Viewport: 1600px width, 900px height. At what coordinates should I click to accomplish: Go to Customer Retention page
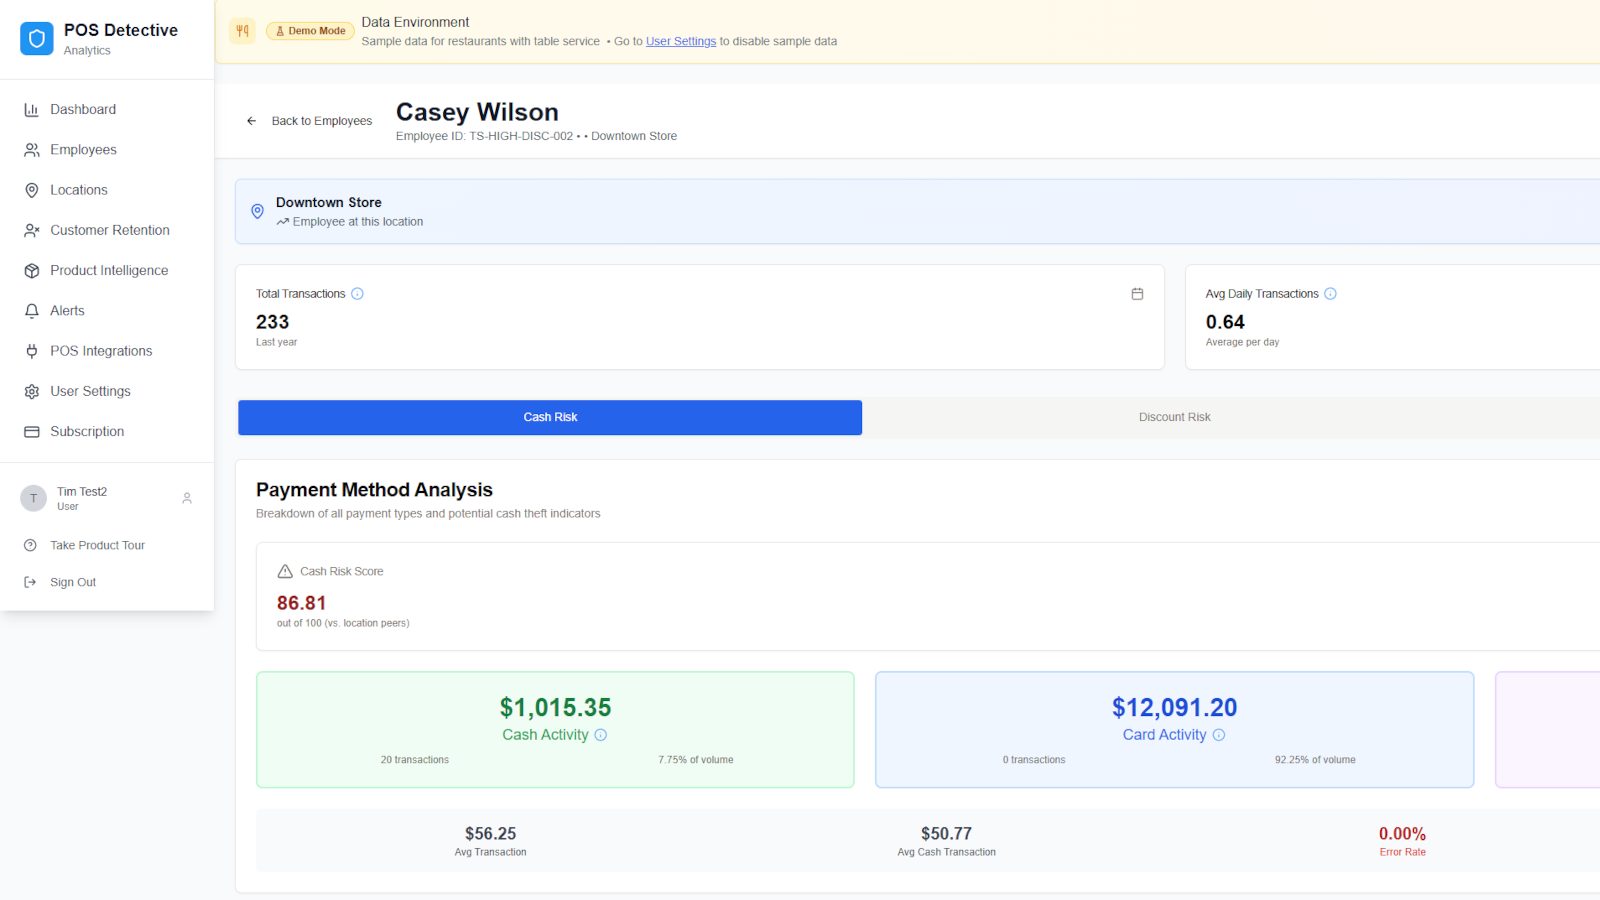coord(110,230)
